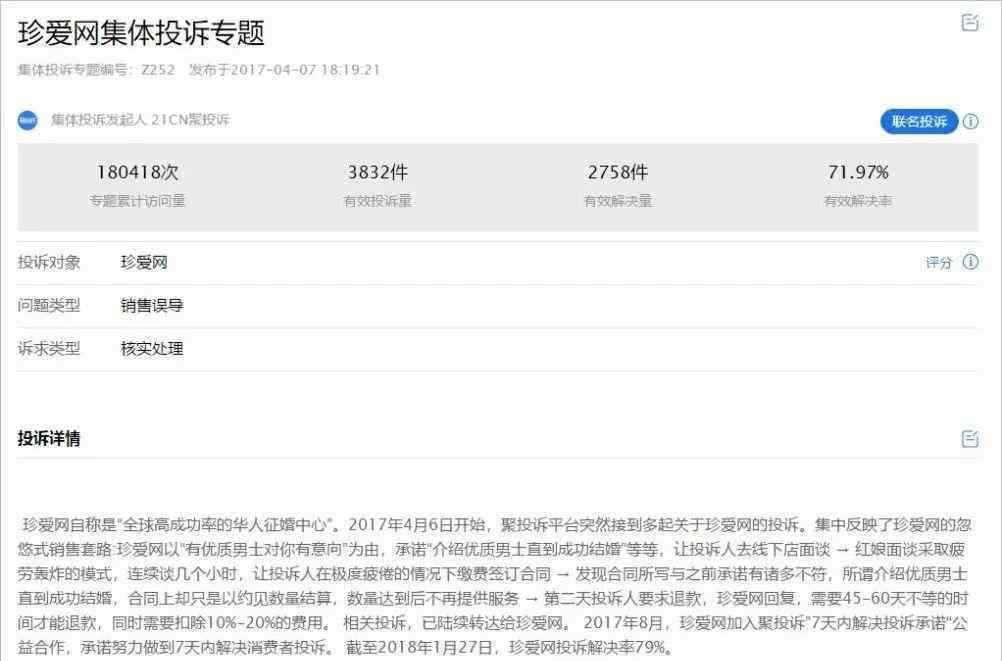Click the 集体投诉专题编号 Z252 text

[x=96, y=70]
